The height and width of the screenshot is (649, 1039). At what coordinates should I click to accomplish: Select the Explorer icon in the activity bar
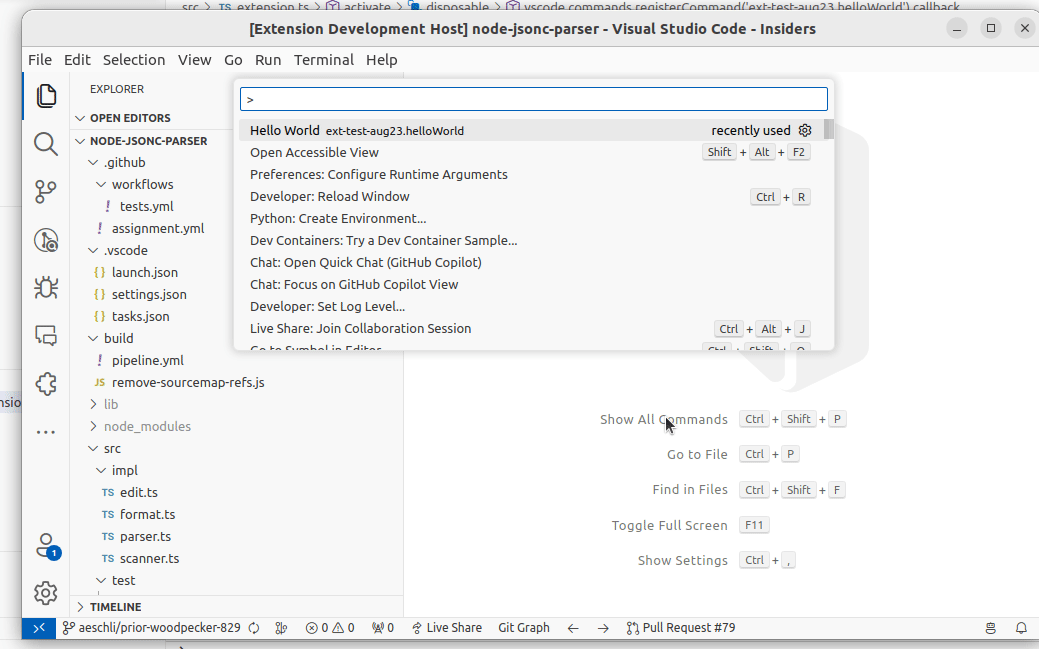pyautogui.click(x=45, y=96)
